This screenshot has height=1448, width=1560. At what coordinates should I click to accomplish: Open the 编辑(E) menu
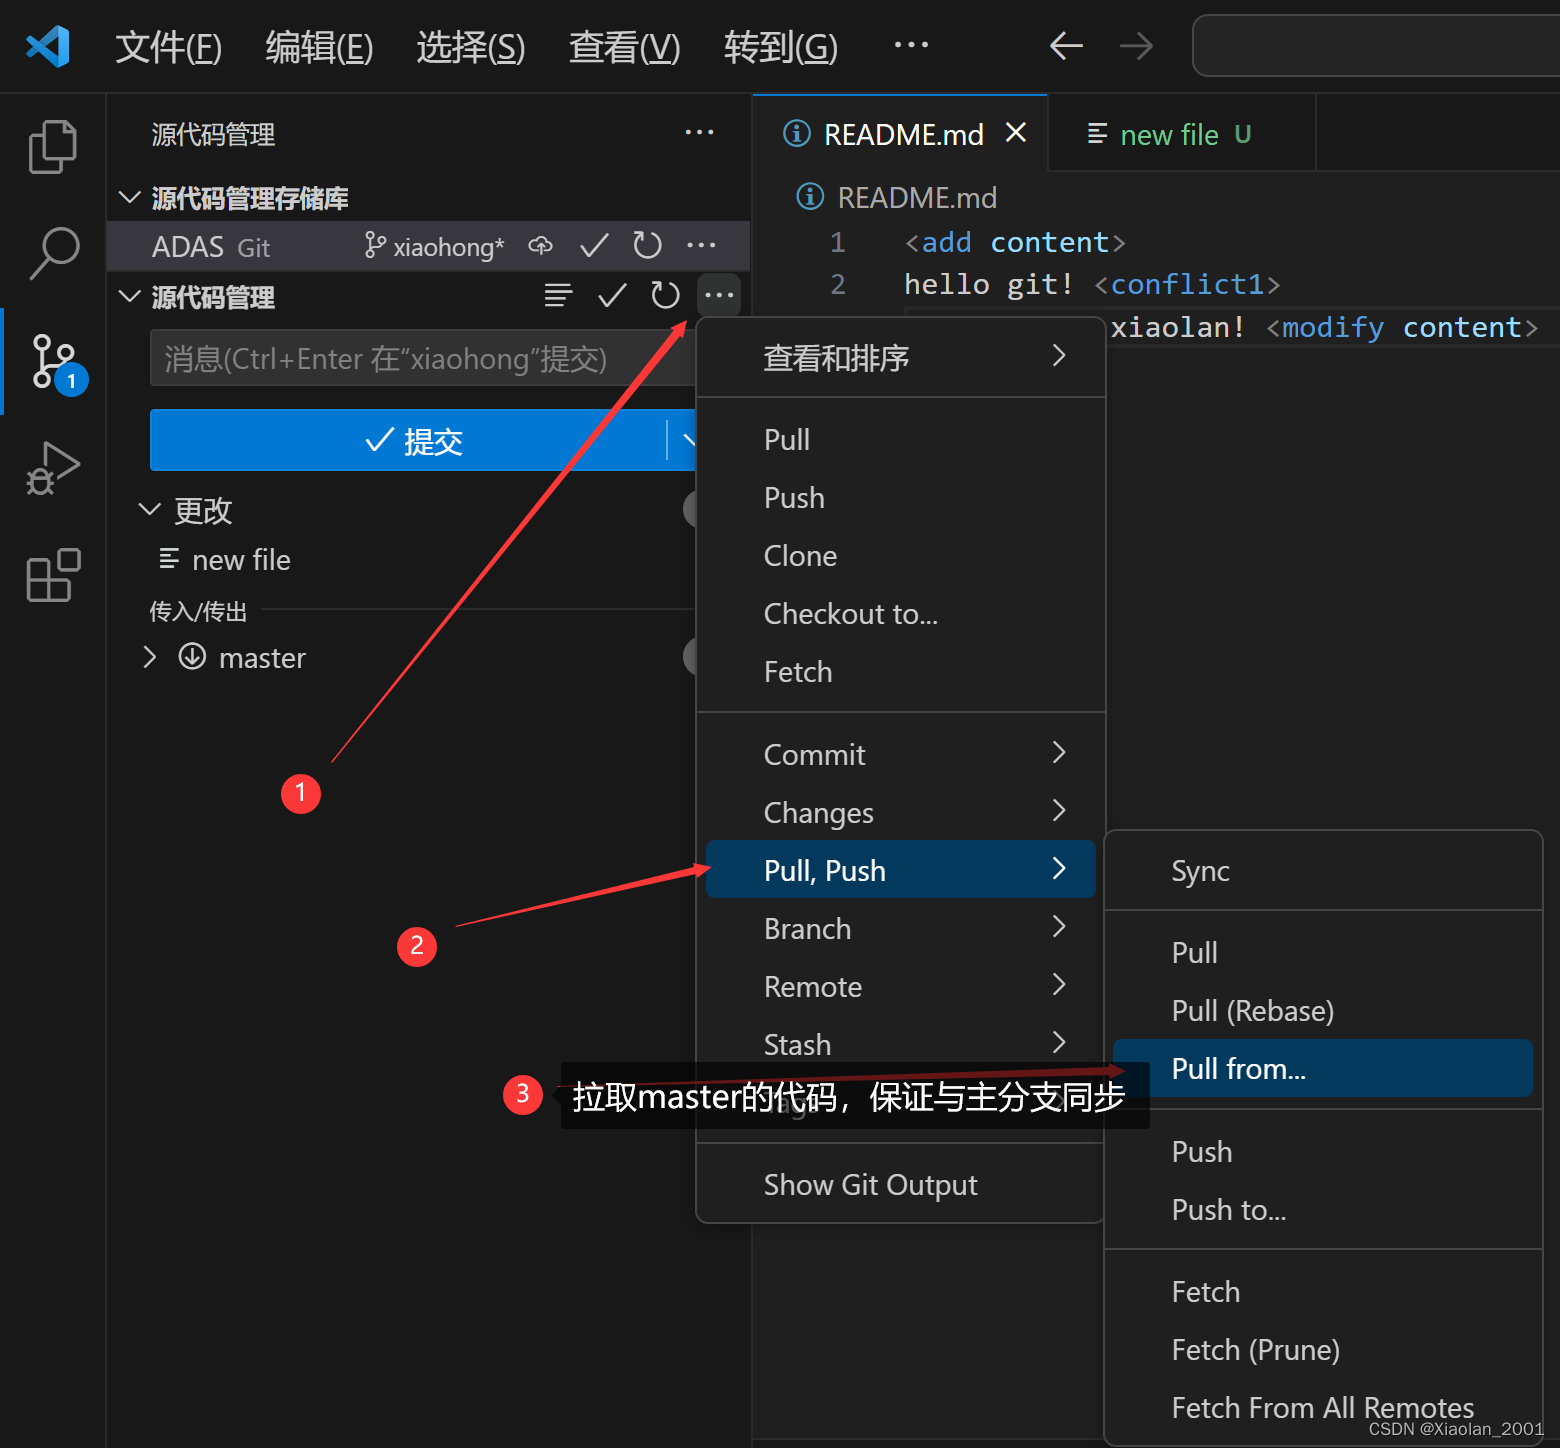319,47
